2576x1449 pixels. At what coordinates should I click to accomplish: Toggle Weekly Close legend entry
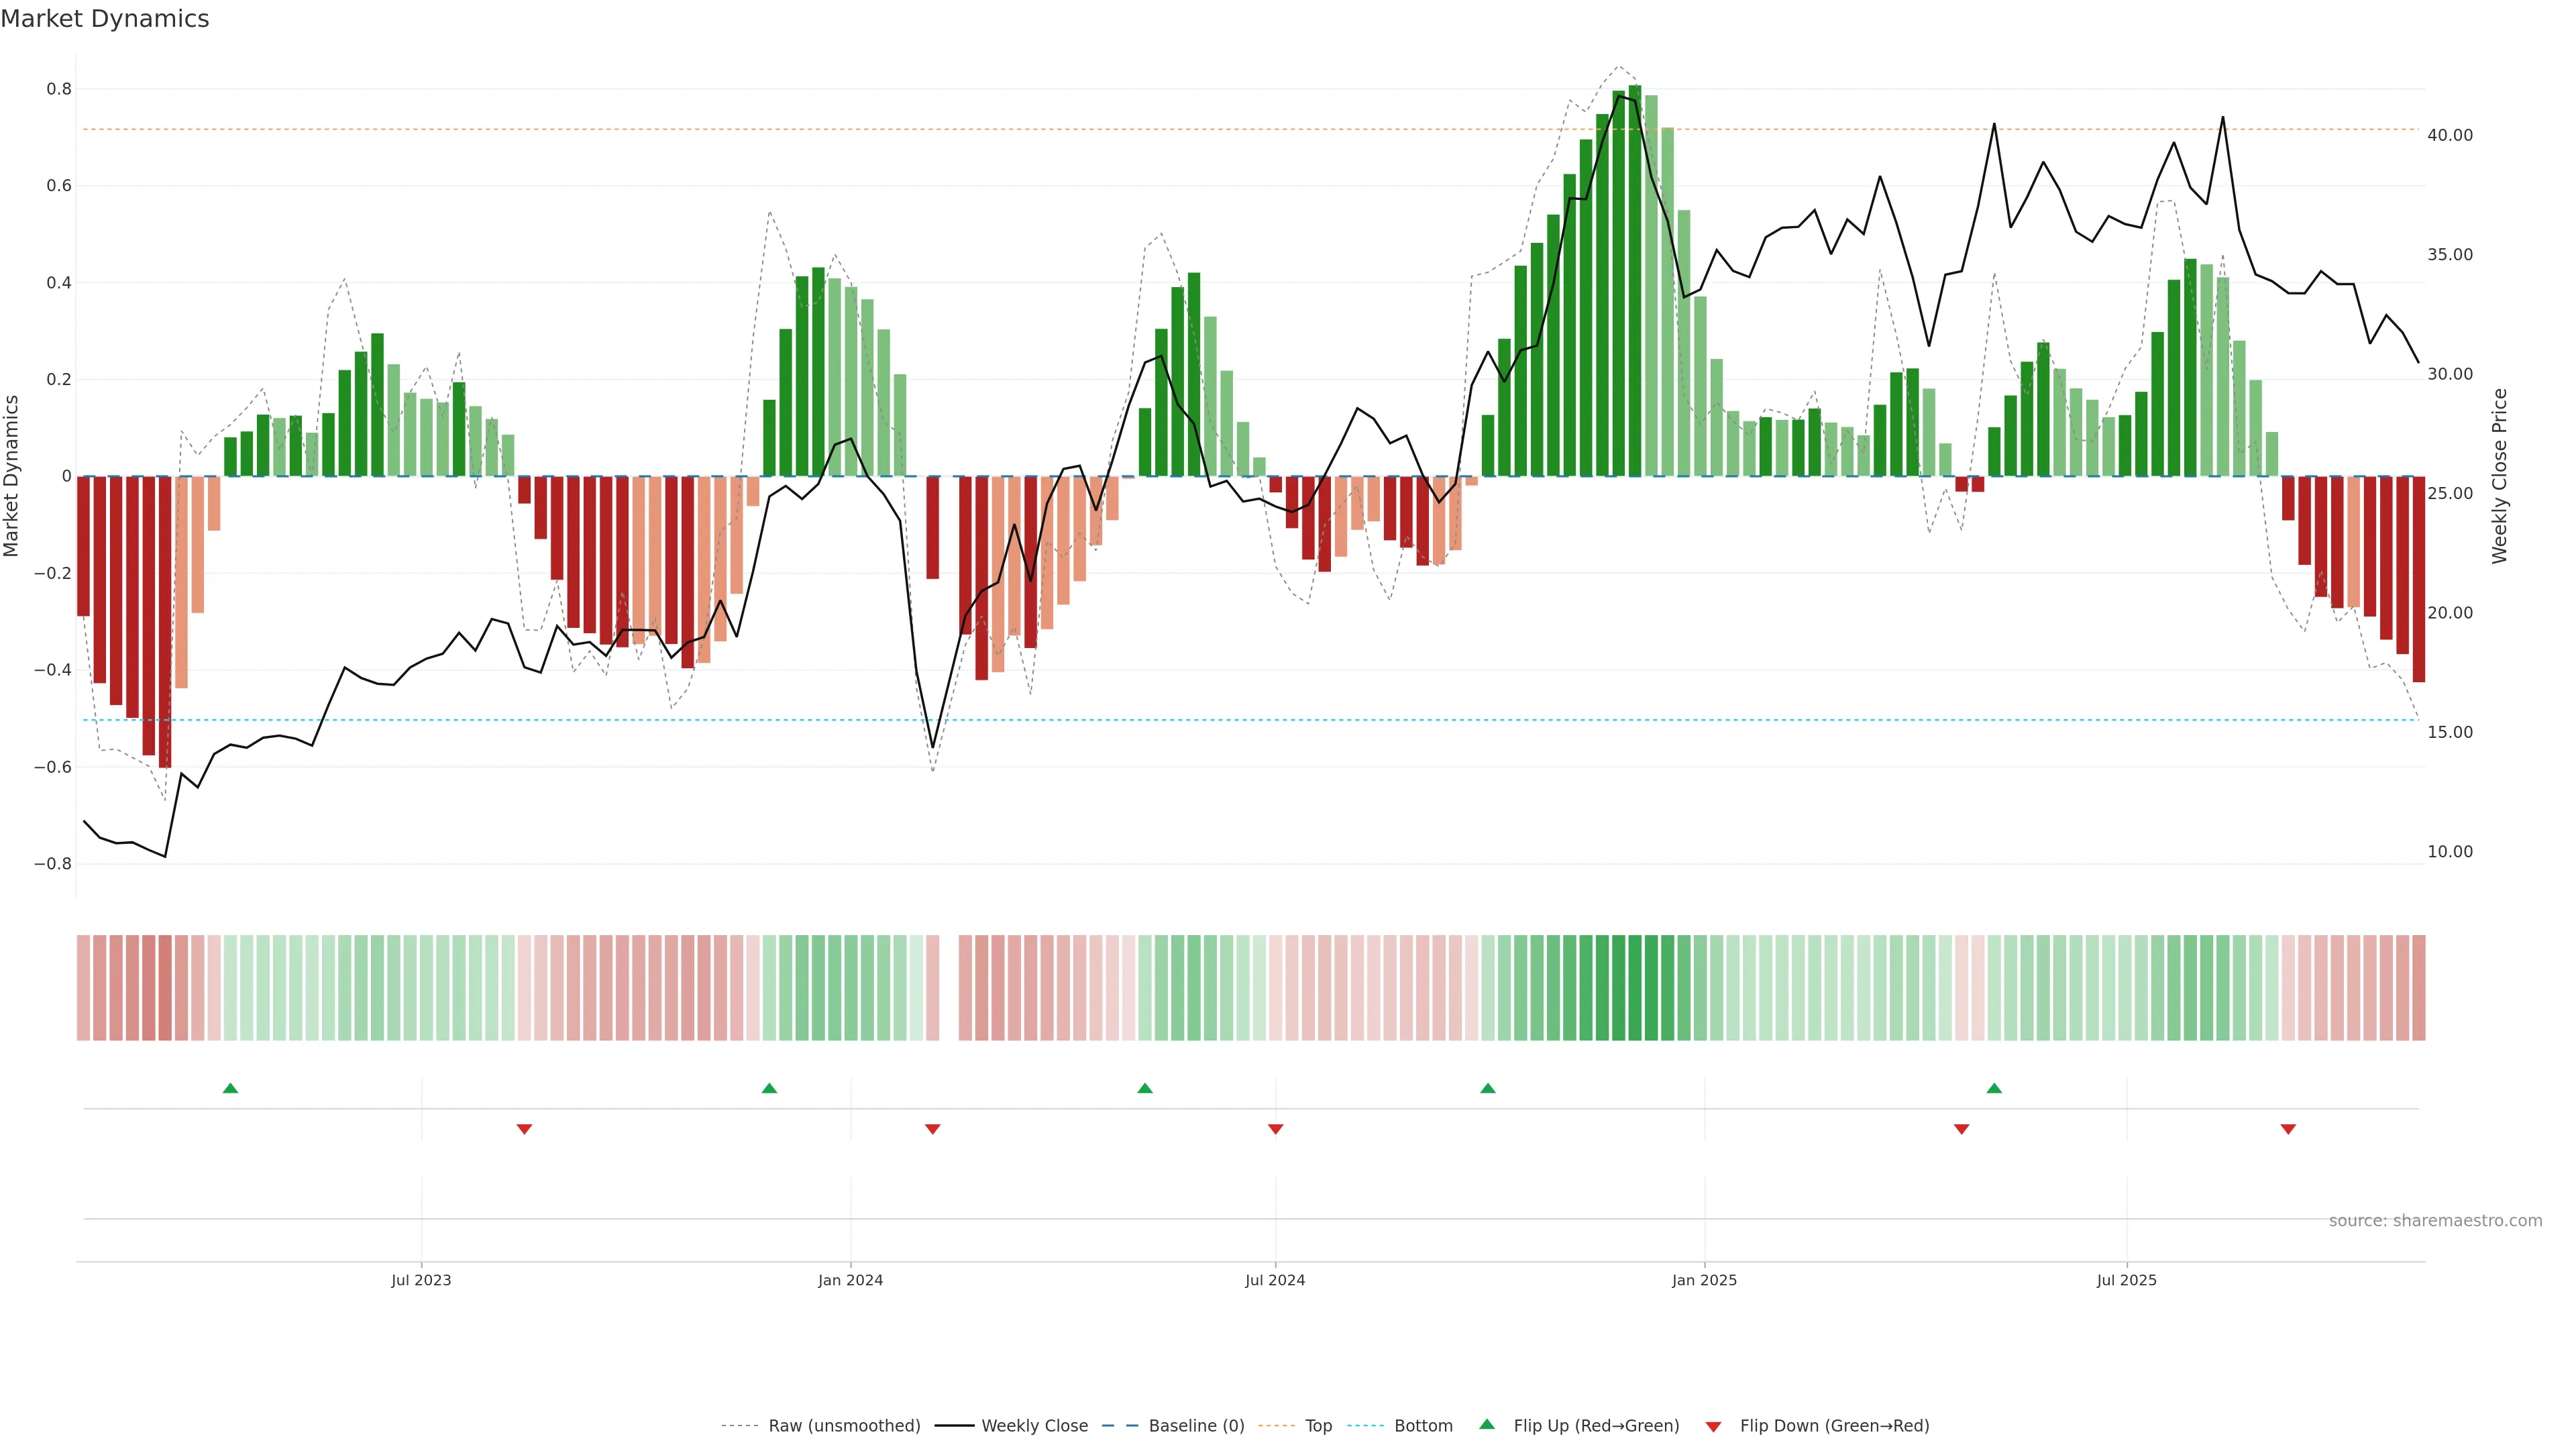pos(1034,1426)
